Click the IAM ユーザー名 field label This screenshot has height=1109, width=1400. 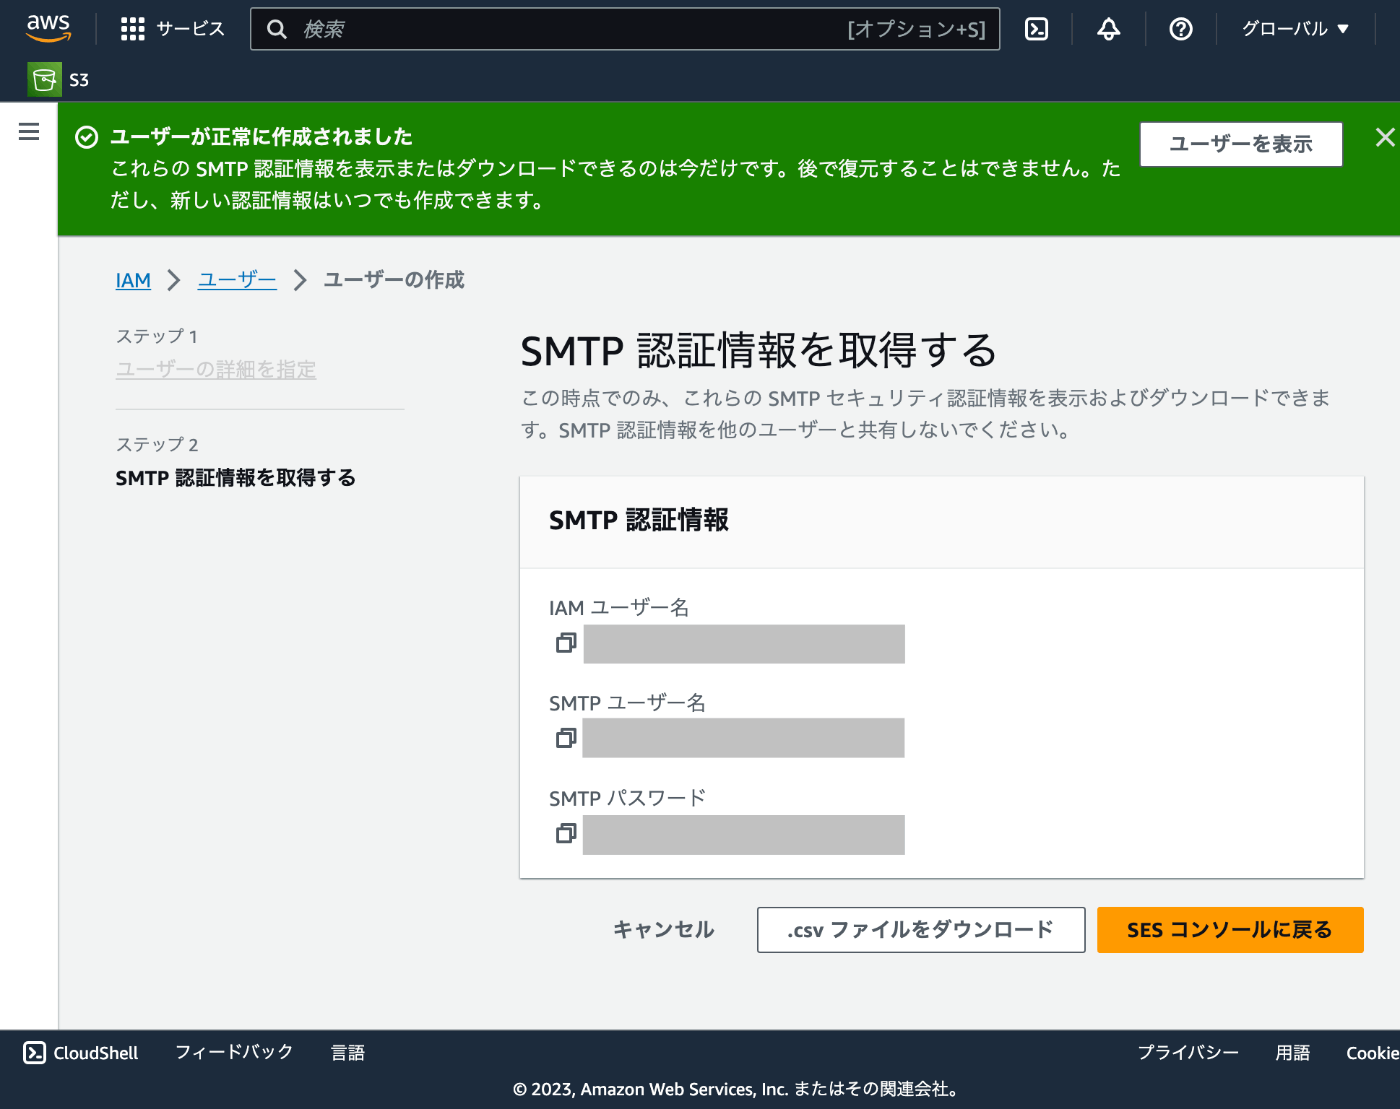point(619,607)
